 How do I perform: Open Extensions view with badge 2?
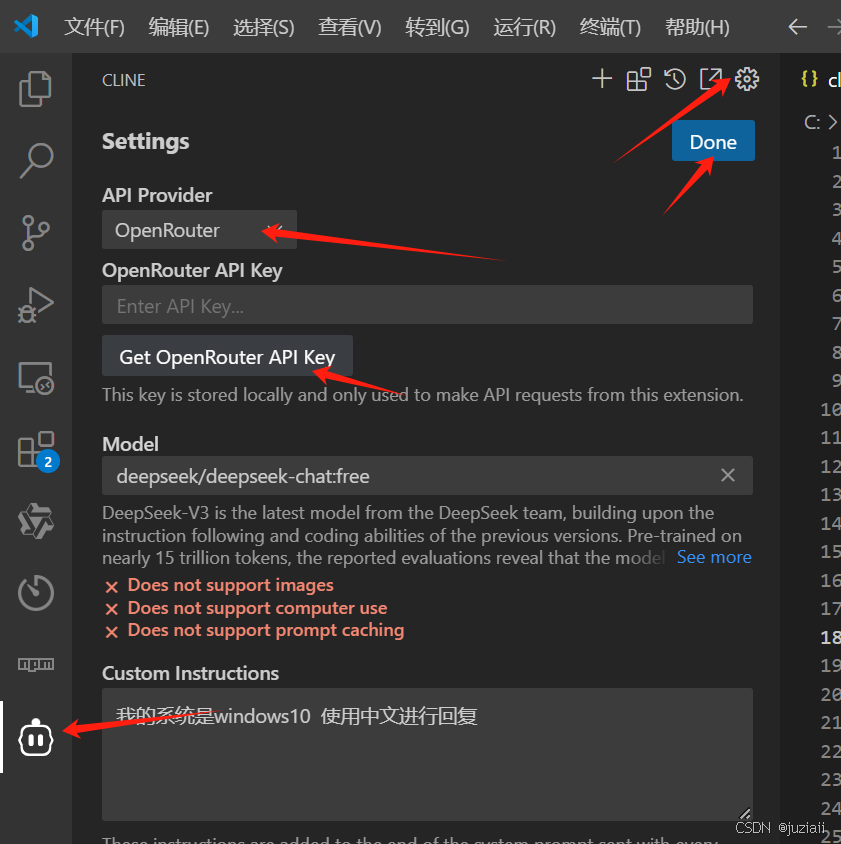click(x=38, y=451)
